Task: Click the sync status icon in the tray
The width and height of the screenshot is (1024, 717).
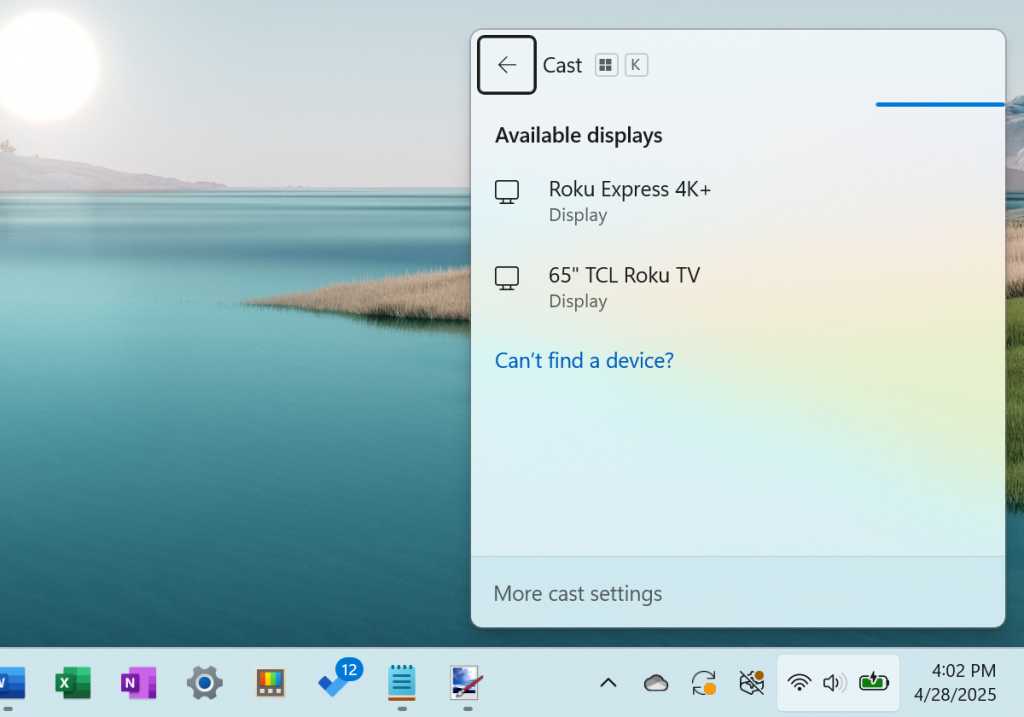Action: tap(703, 683)
